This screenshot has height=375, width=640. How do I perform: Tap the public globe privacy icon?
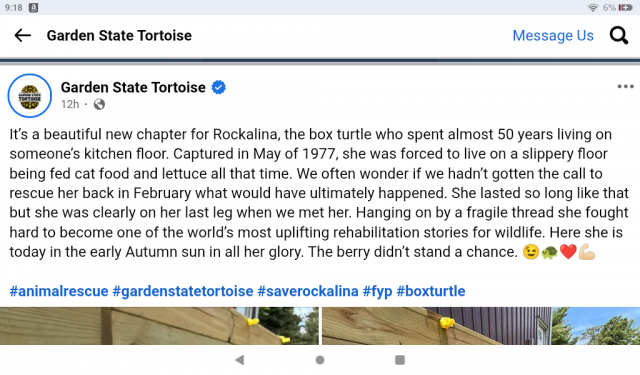[99, 104]
